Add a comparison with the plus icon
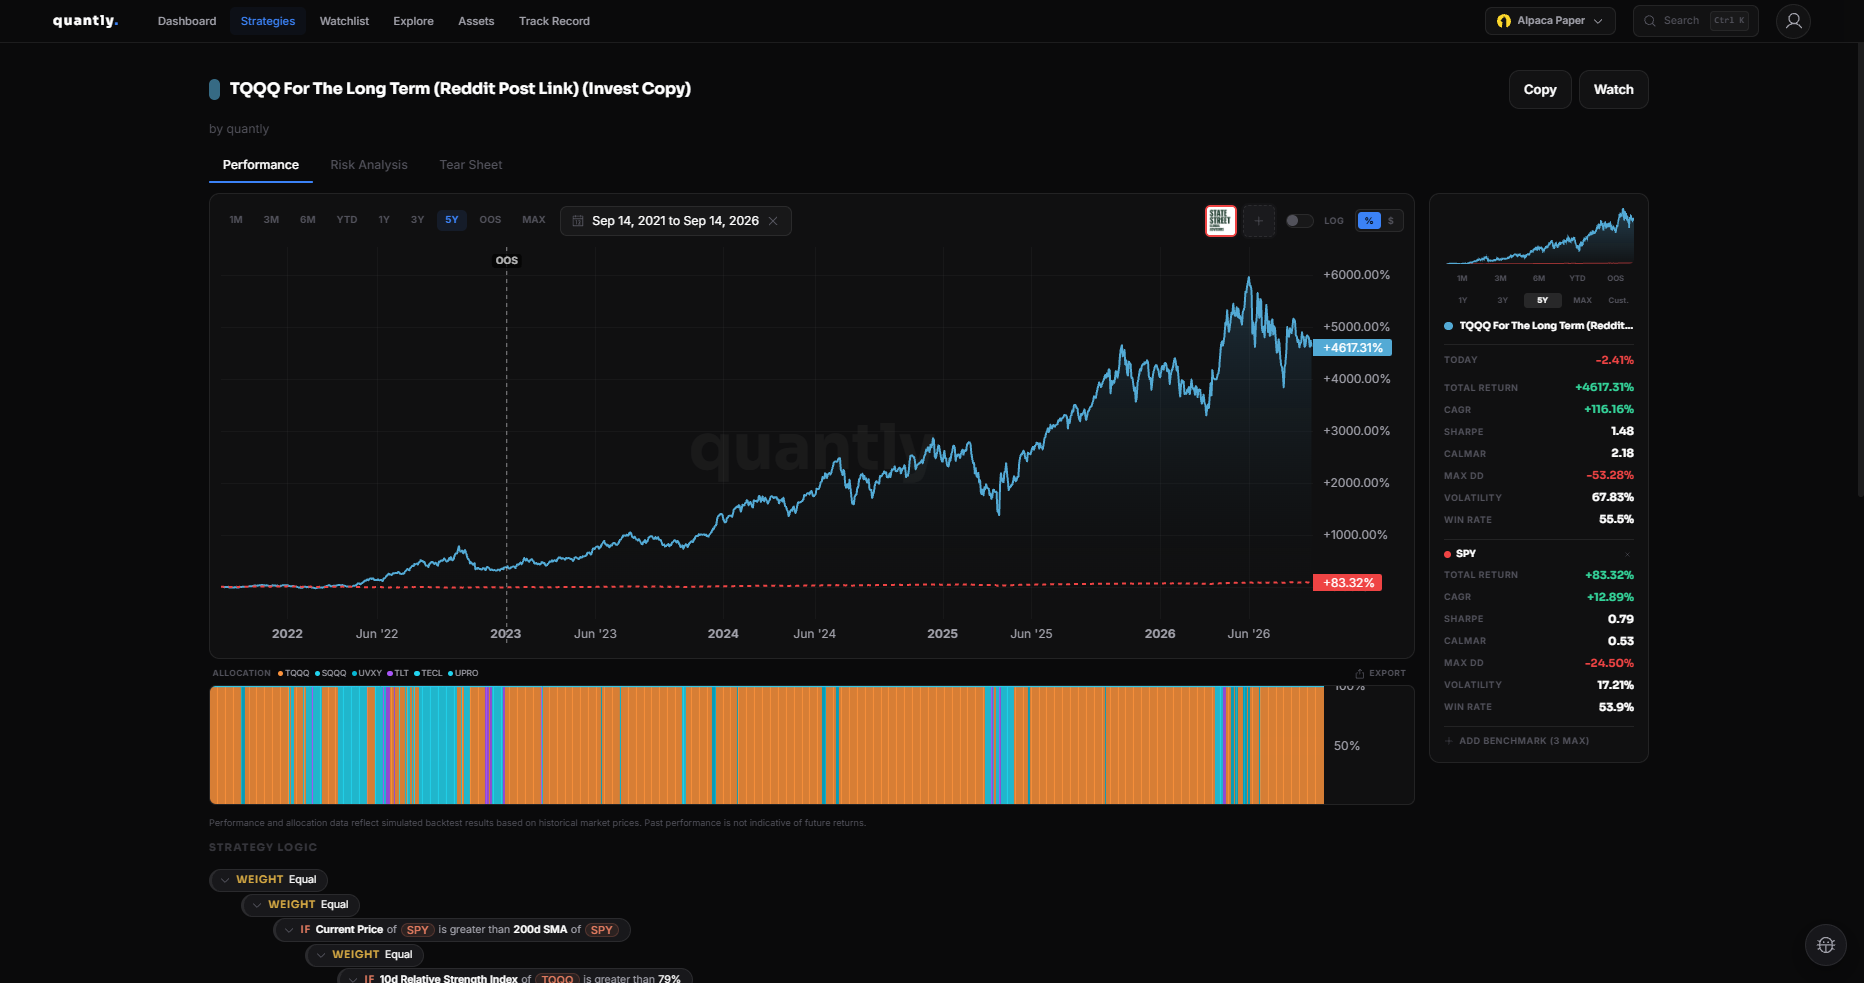This screenshot has width=1864, height=983. click(x=1258, y=221)
